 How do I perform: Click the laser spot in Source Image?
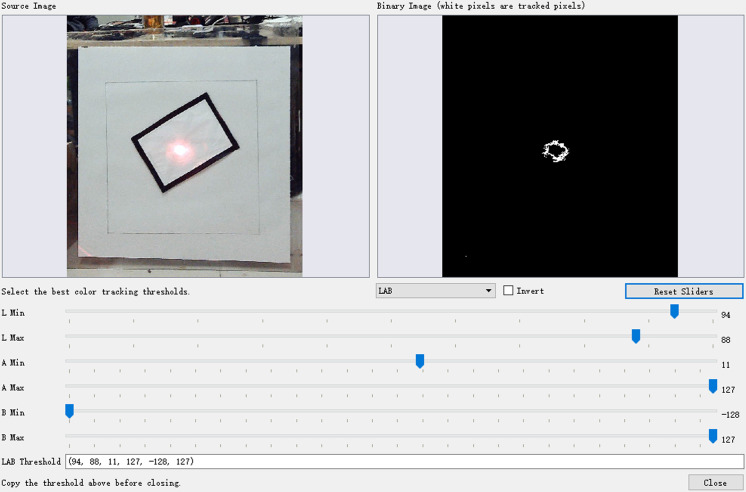pyautogui.click(x=180, y=150)
